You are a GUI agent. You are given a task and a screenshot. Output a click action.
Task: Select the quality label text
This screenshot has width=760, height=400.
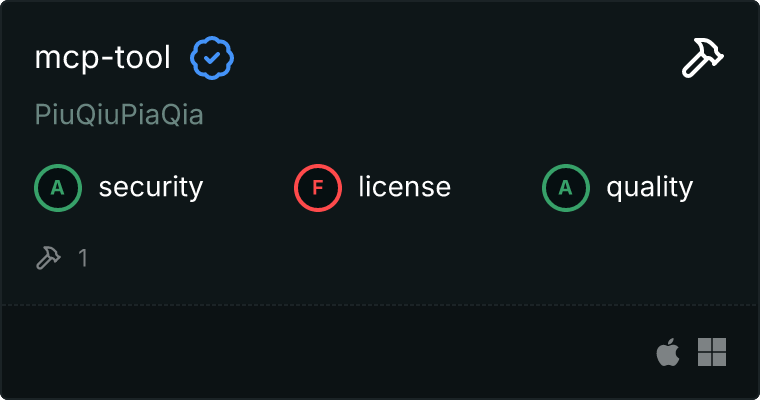[x=650, y=187]
